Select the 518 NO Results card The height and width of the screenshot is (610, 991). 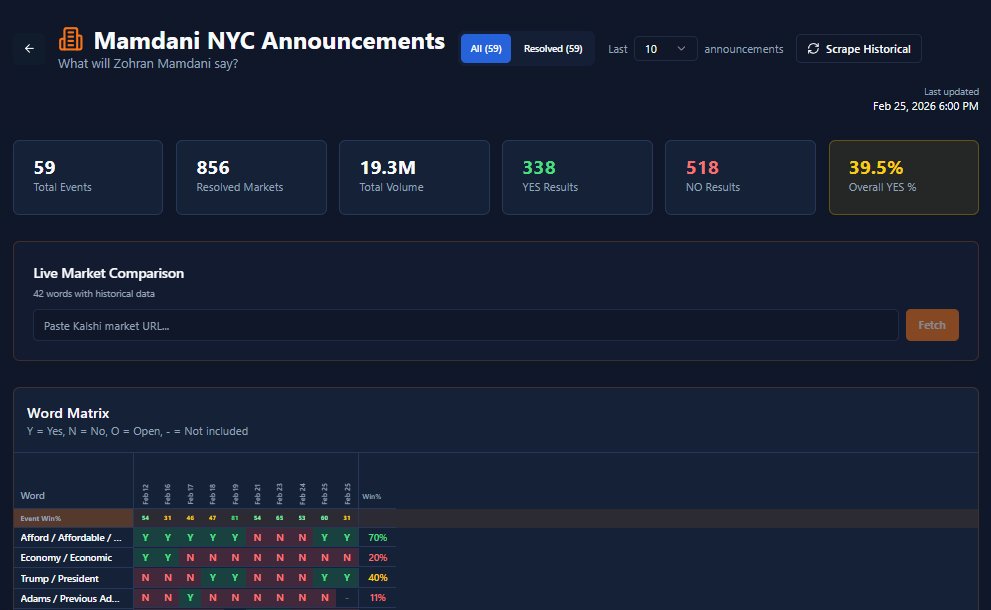[x=740, y=178]
